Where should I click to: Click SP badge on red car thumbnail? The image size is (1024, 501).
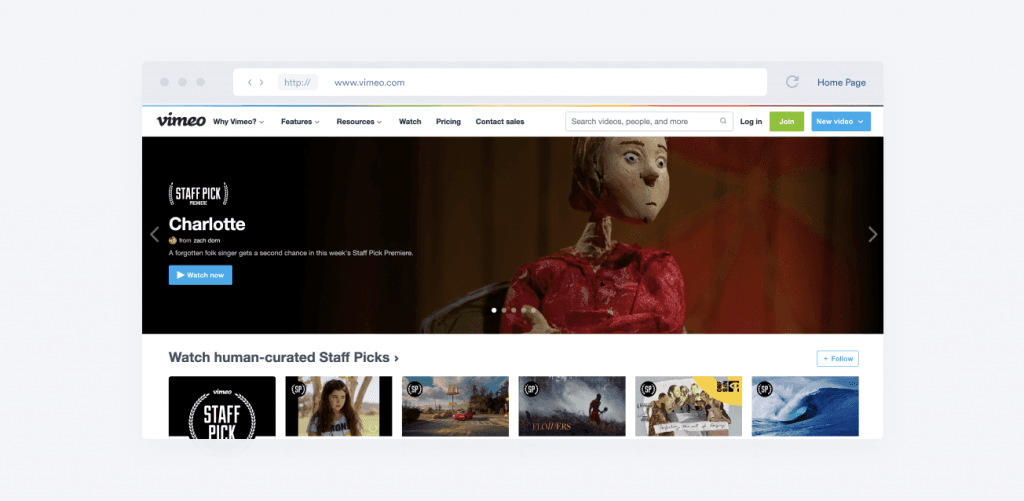click(x=414, y=389)
